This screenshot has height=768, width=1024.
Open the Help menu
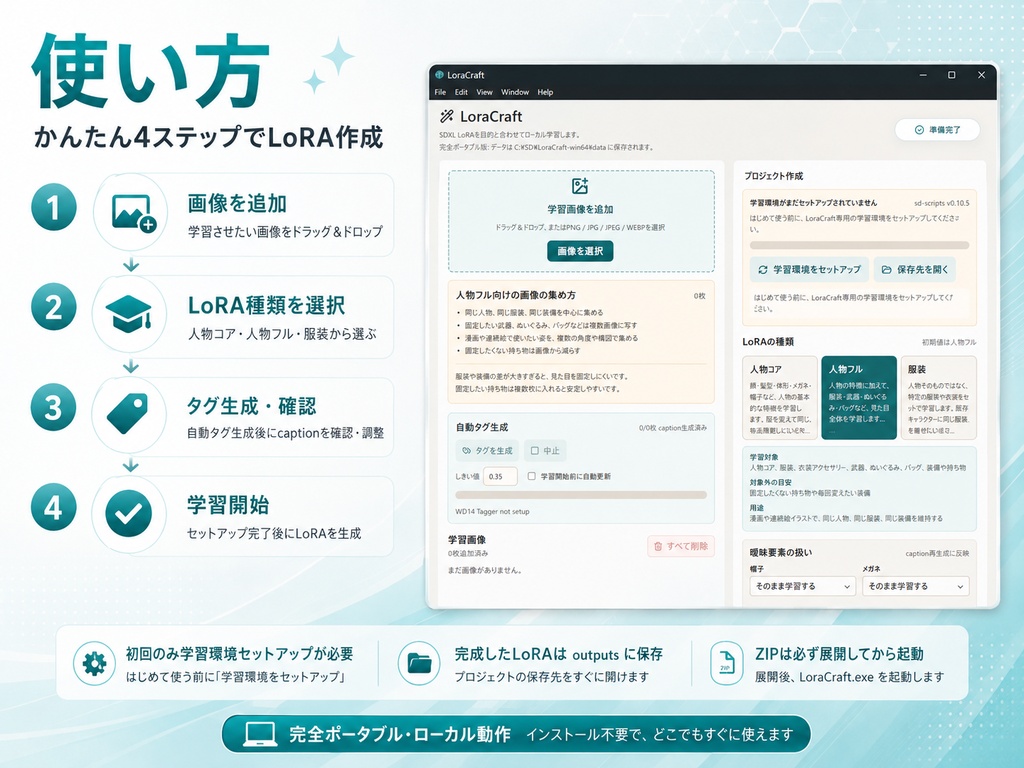coord(545,92)
